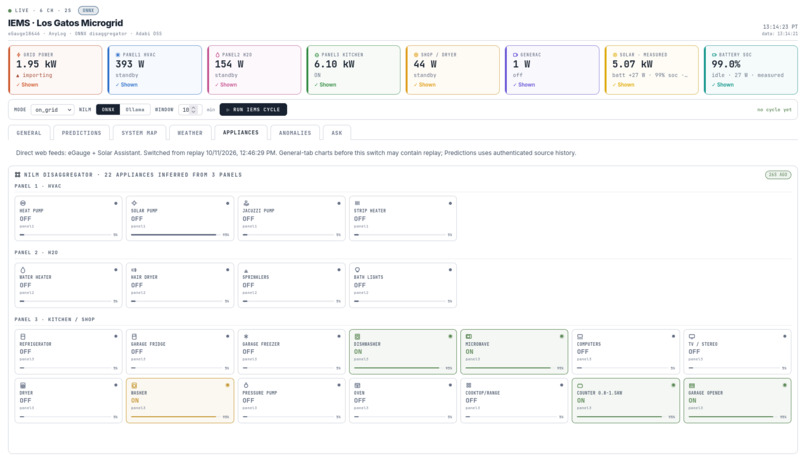The width and height of the screenshot is (806, 460).
Task: Open the Weather tab
Action: 190,133
